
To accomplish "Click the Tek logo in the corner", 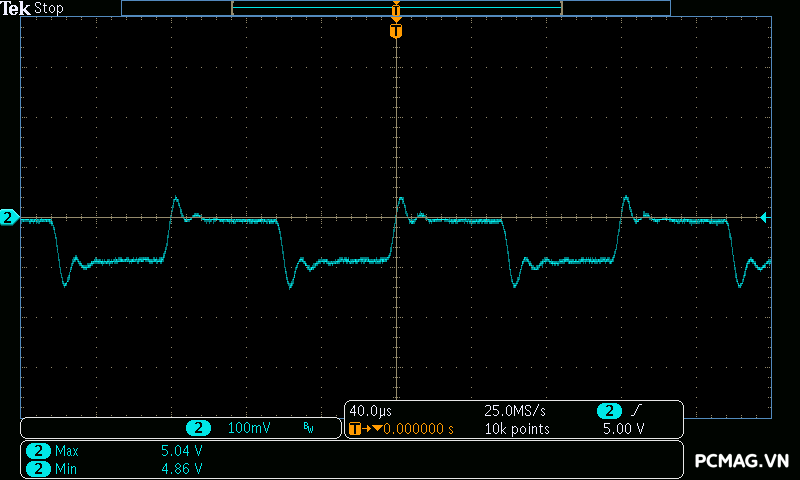I will coord(16,8).
